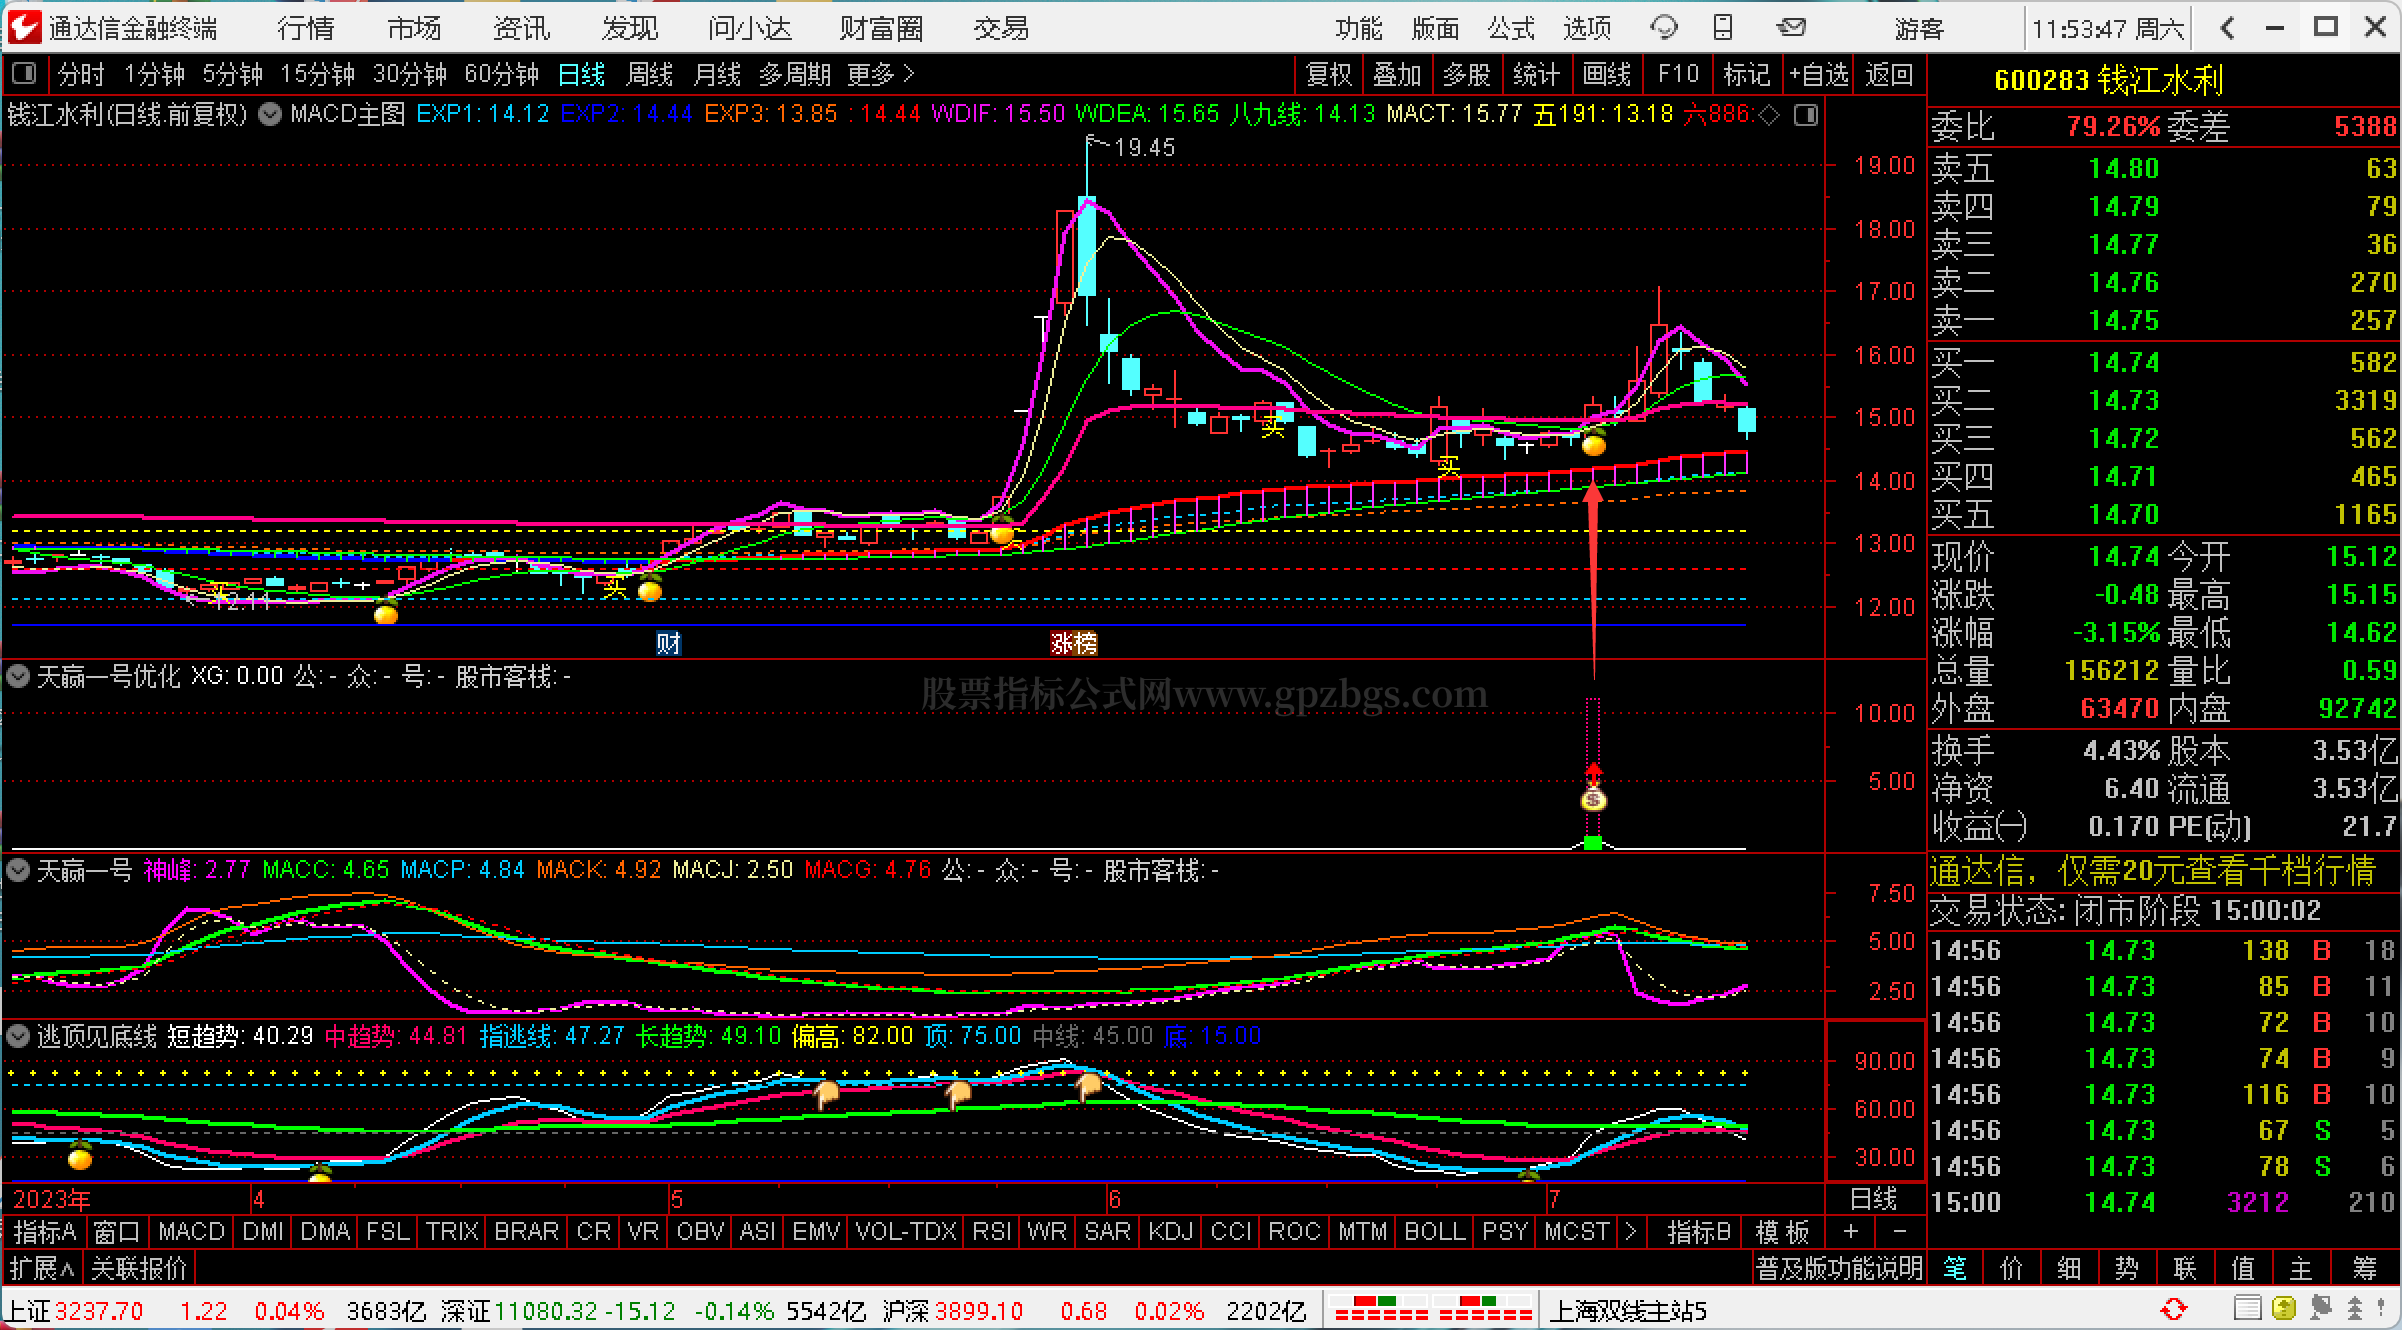Click the yellow coin icon in status bar
The image size is (2402, 1330).
point(2283,1309)
